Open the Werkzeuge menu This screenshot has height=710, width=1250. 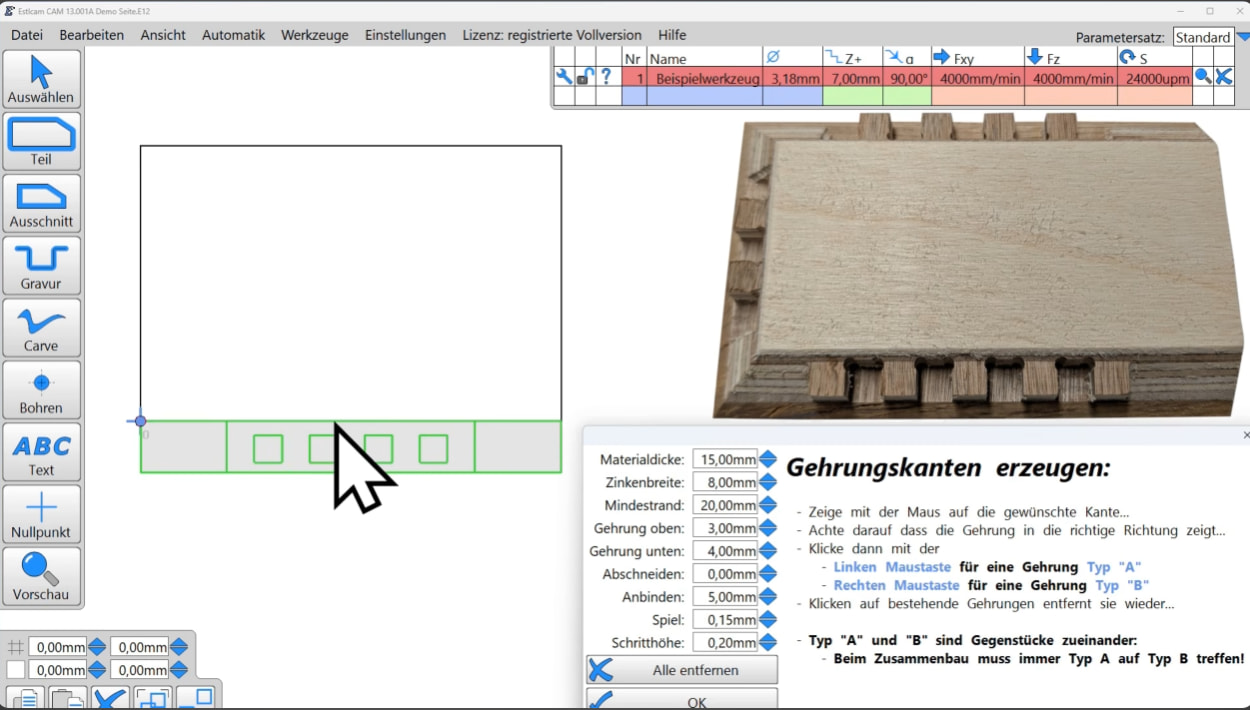pos(314,35)
